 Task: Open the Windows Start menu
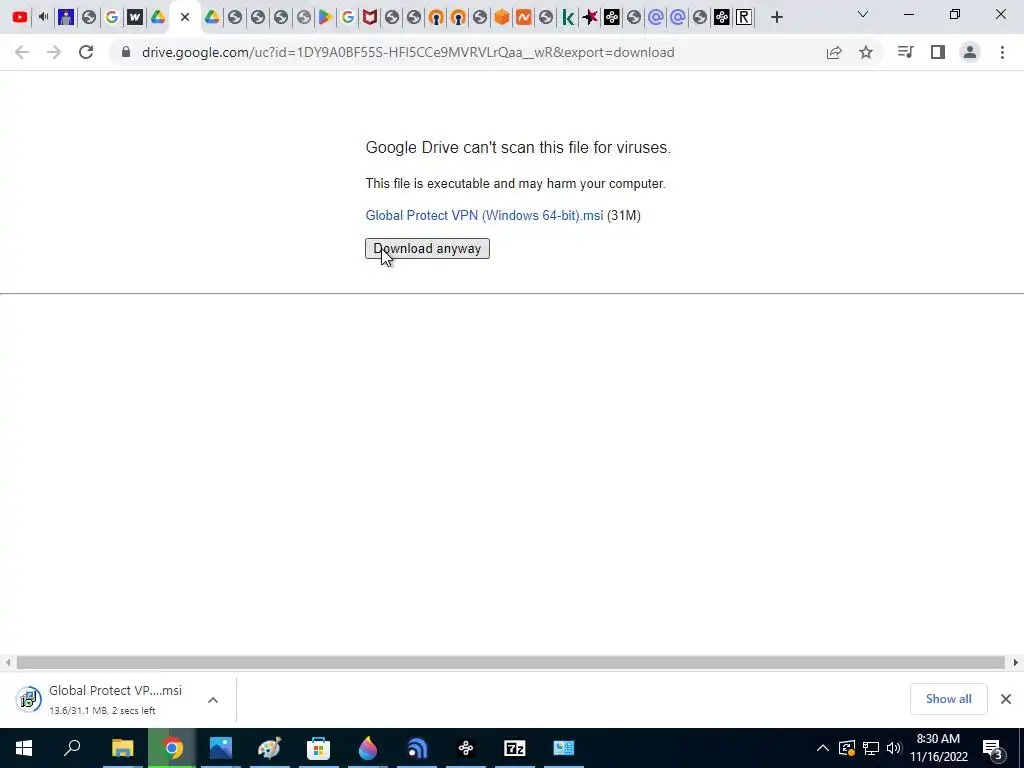[24, 748]
